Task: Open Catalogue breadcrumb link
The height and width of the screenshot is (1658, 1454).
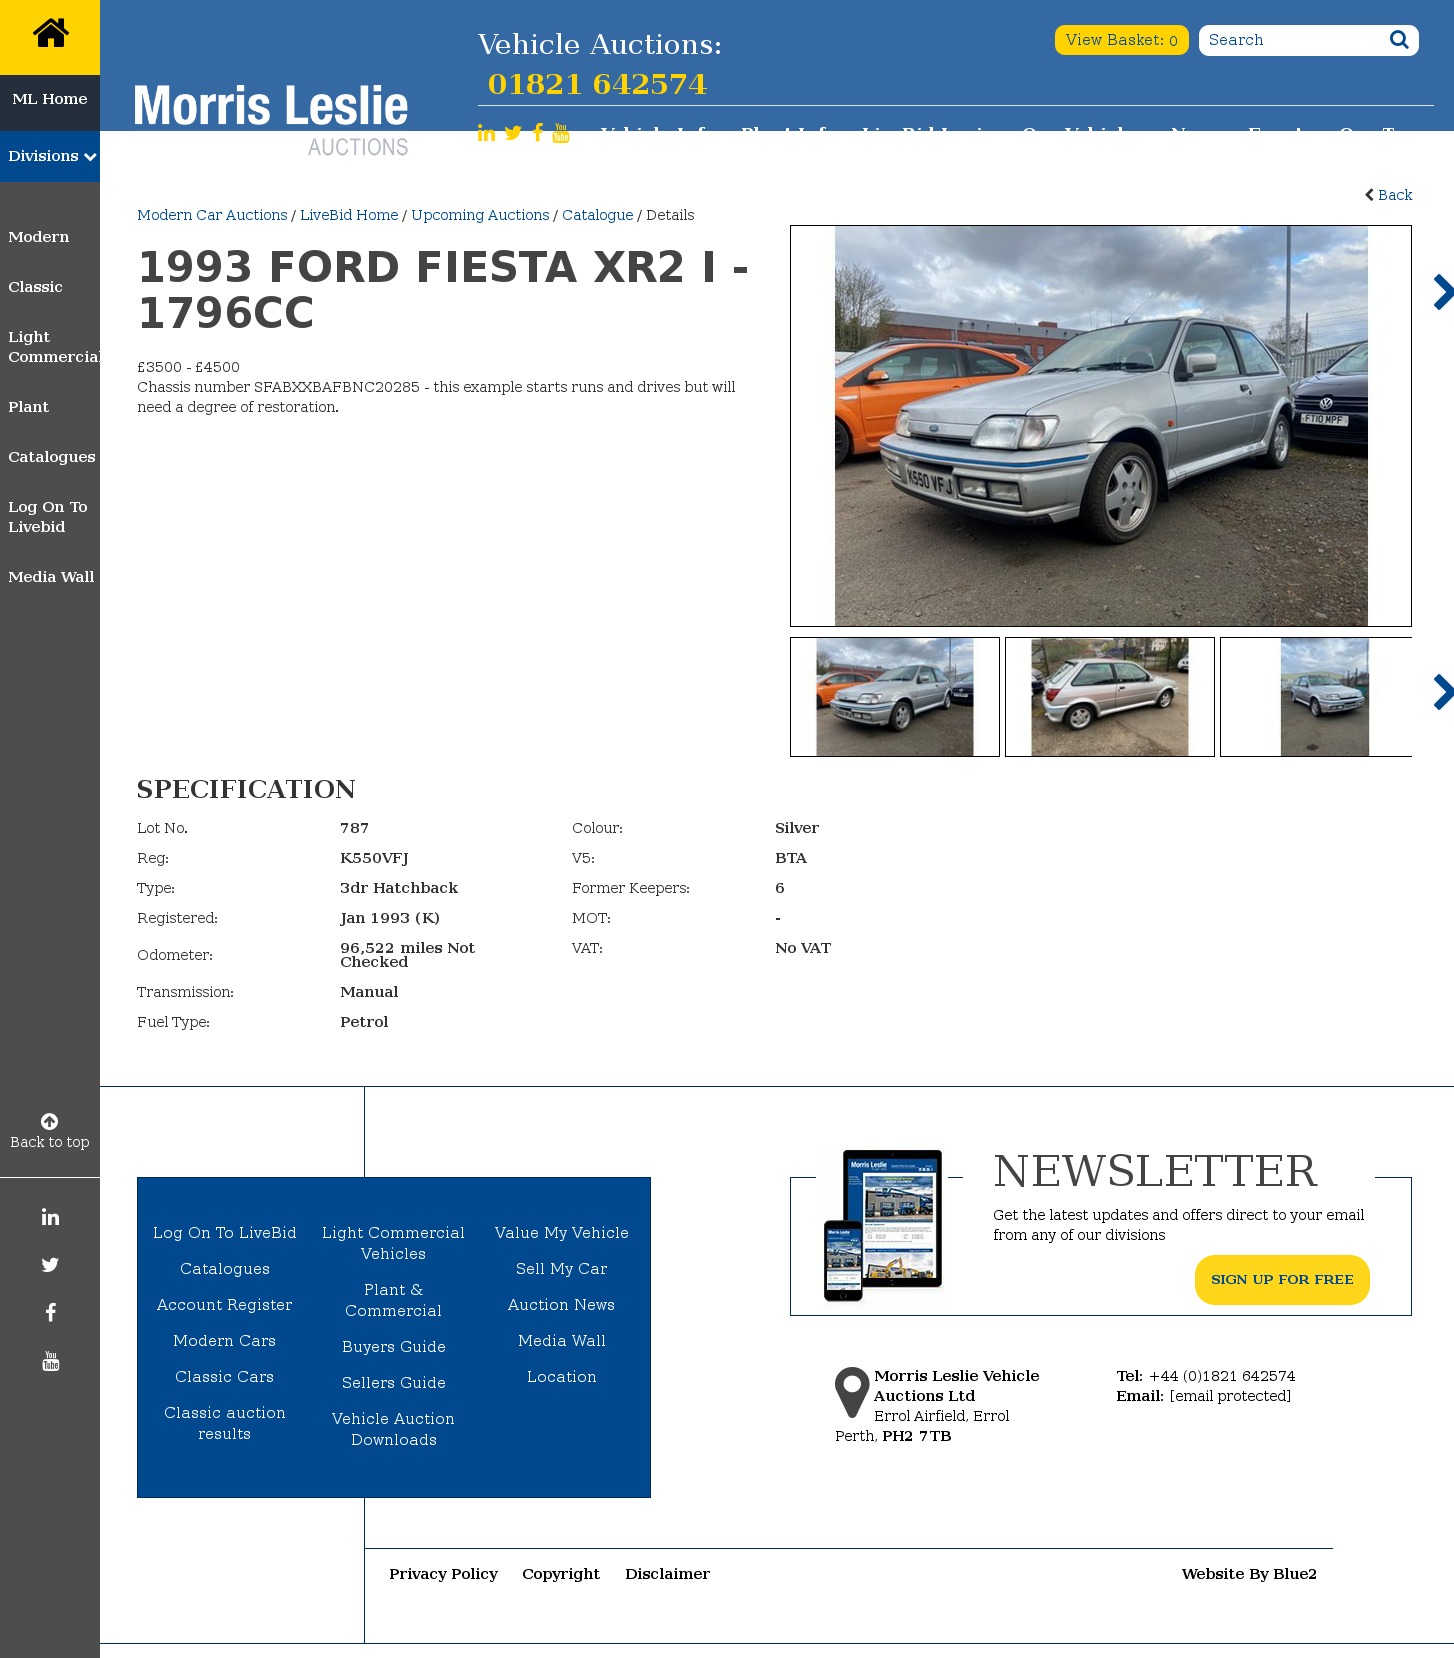Action: 598,215
